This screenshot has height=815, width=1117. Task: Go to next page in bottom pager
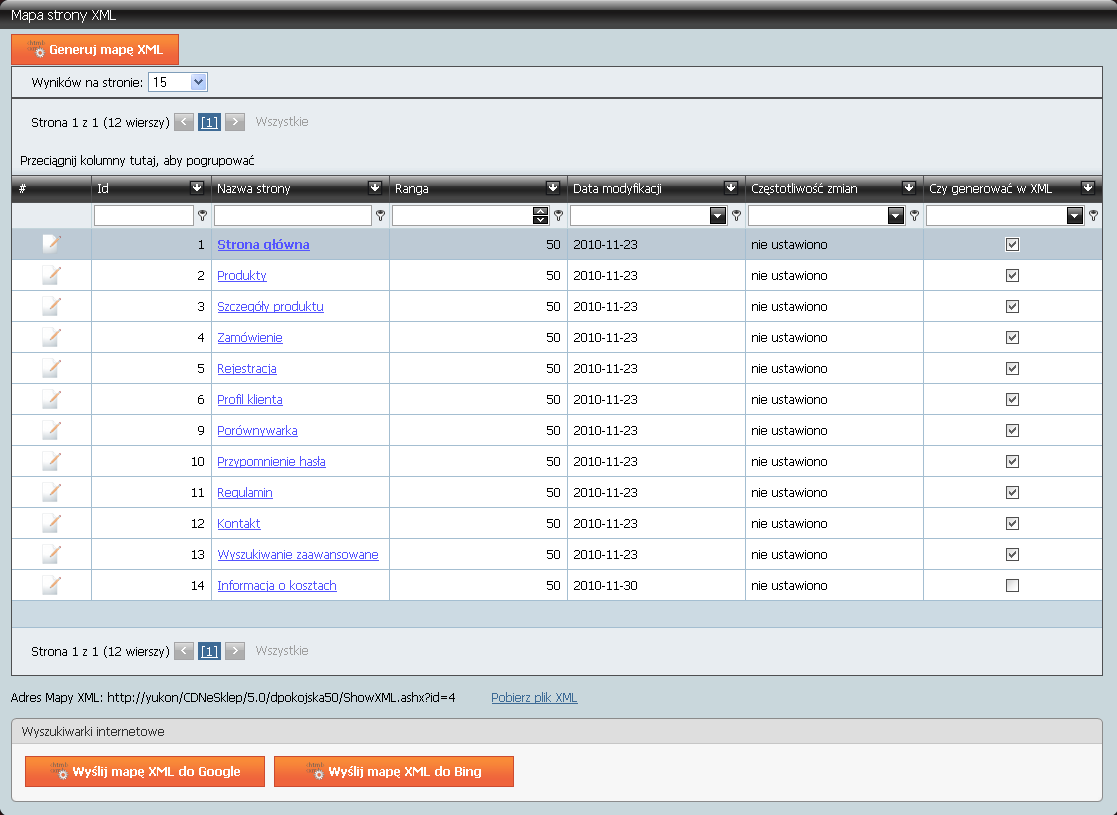coord(235,650)
